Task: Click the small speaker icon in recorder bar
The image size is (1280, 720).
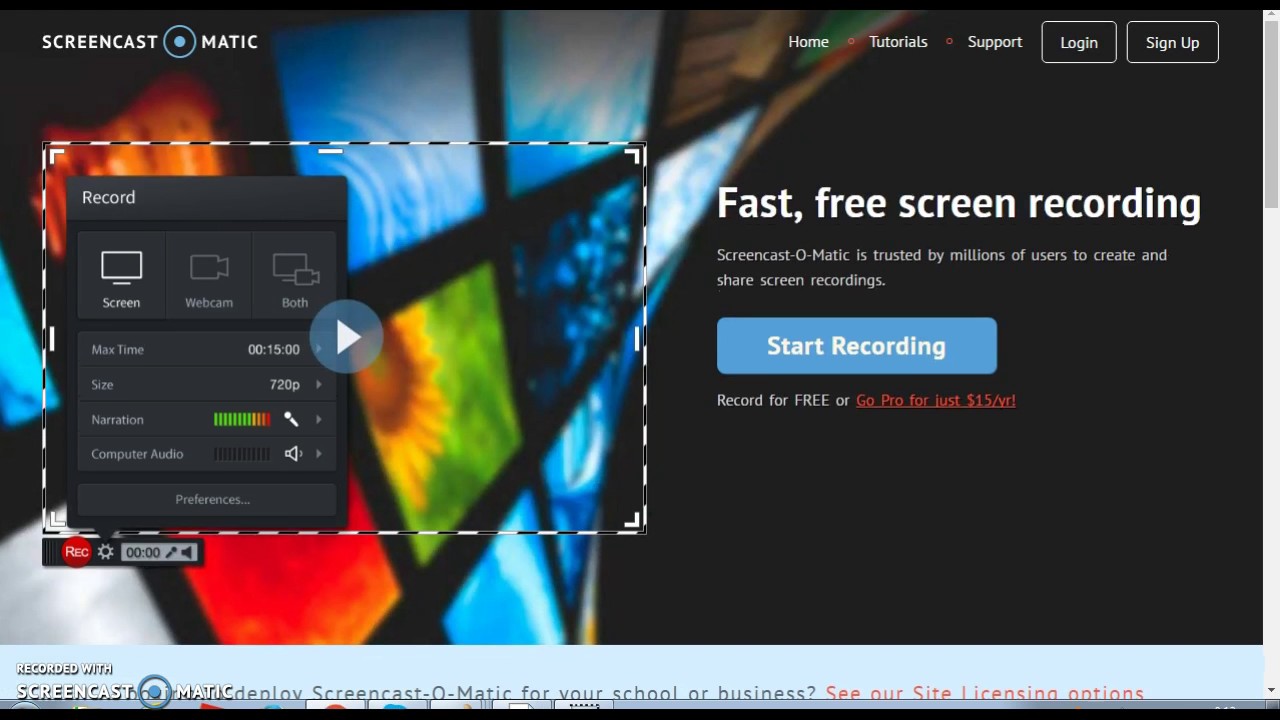Action: click(x=188, y=552)
